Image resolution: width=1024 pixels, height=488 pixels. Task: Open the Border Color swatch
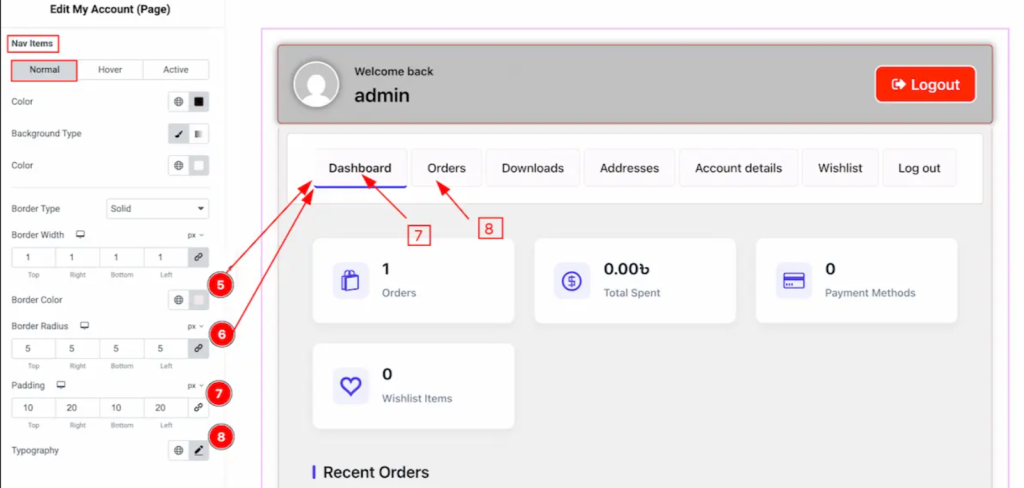(x=199, y=301)
